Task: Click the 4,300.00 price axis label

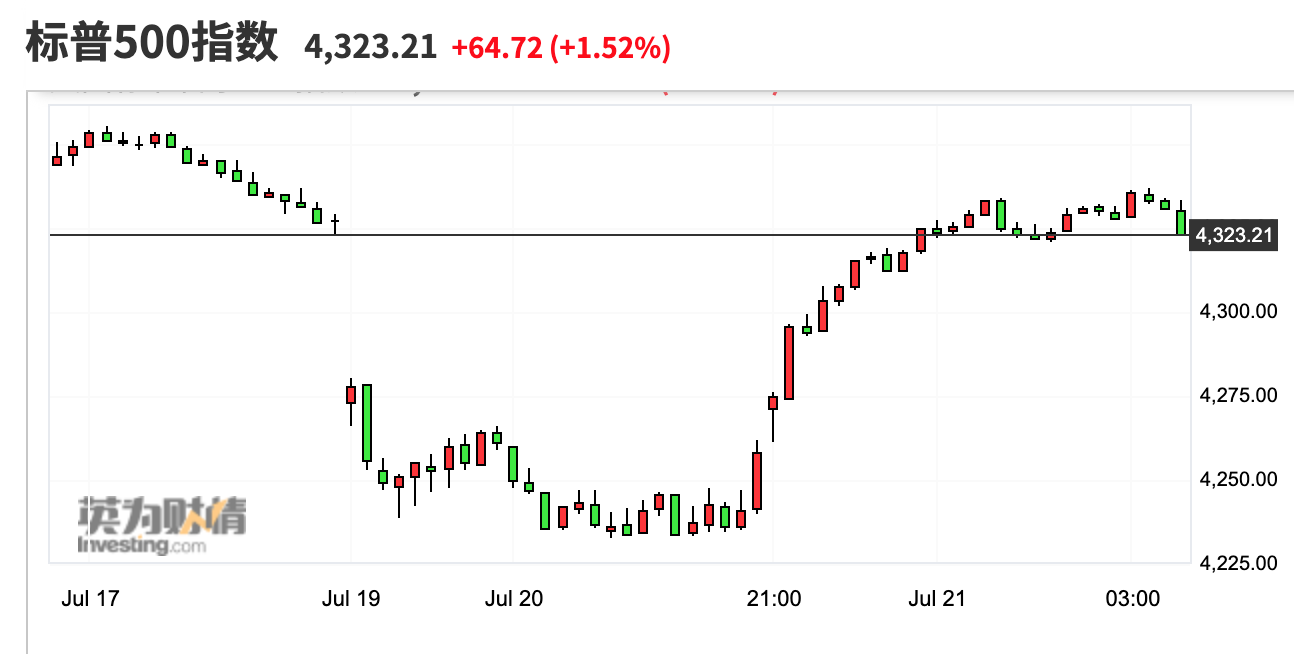Action: tap(1239, 311)
